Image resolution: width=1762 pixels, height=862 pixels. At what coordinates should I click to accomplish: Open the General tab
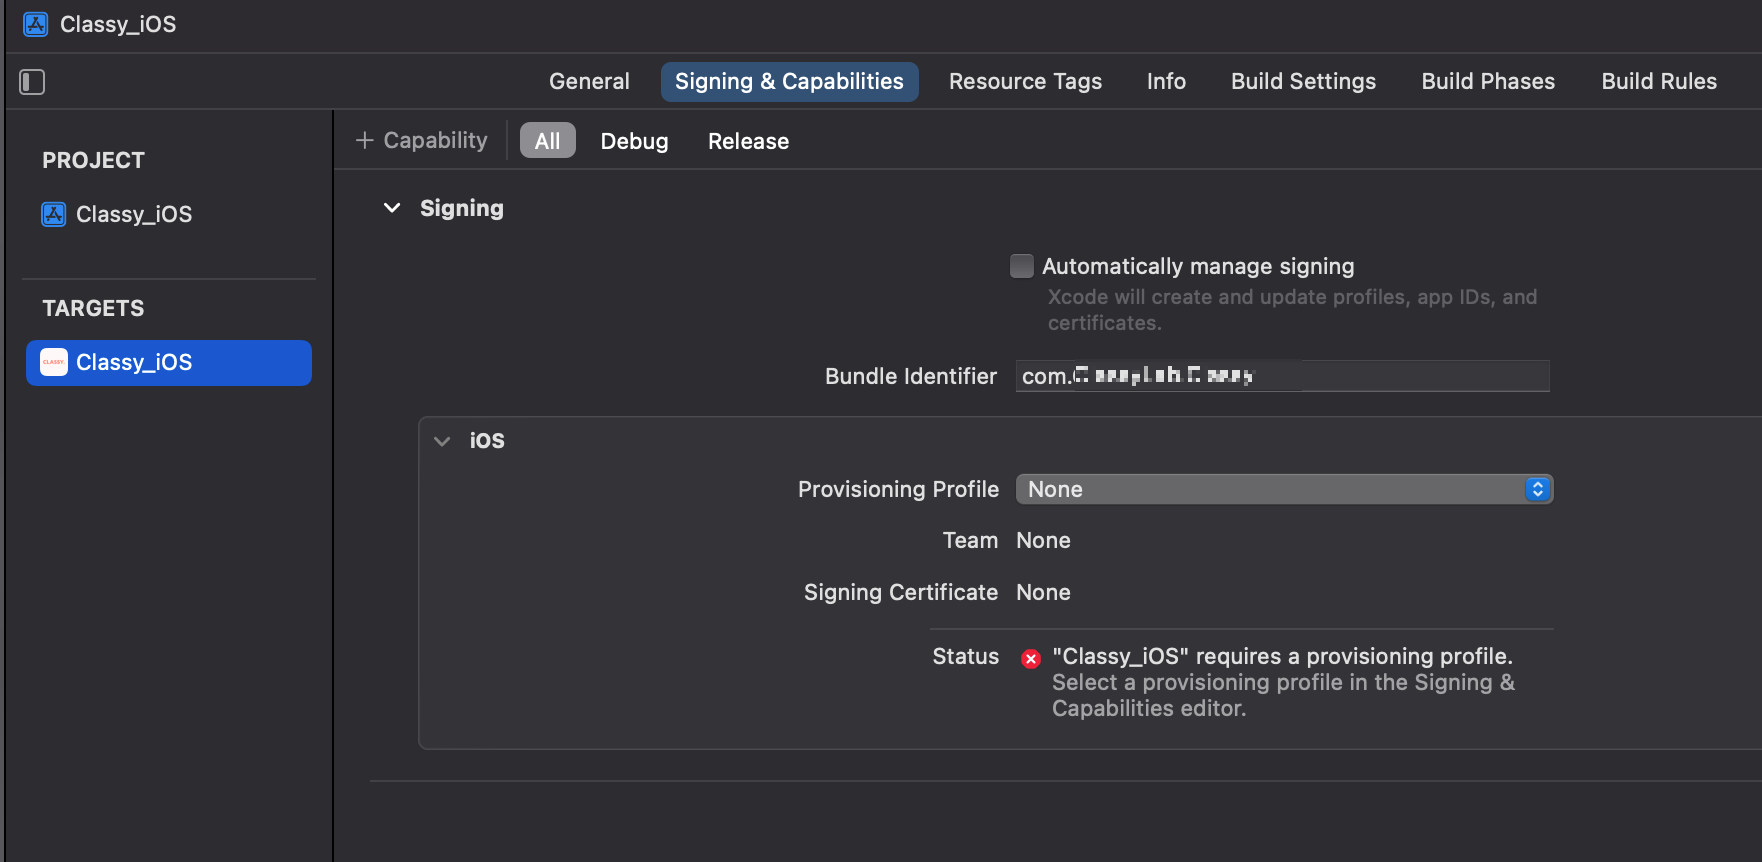click(589, 82)
